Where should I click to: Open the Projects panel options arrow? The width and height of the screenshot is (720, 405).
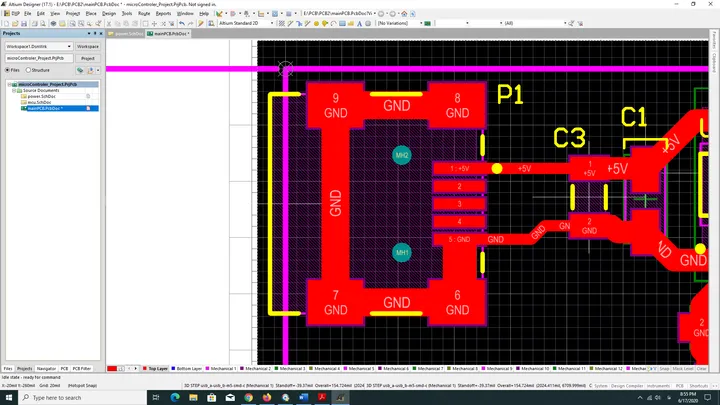coord(89,34)
